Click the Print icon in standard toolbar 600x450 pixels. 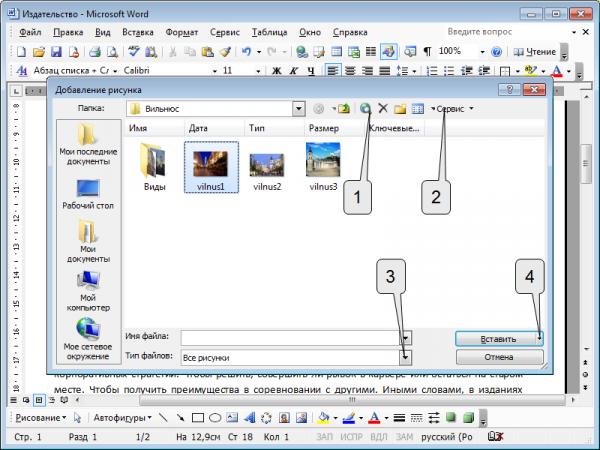pos(95,52)
